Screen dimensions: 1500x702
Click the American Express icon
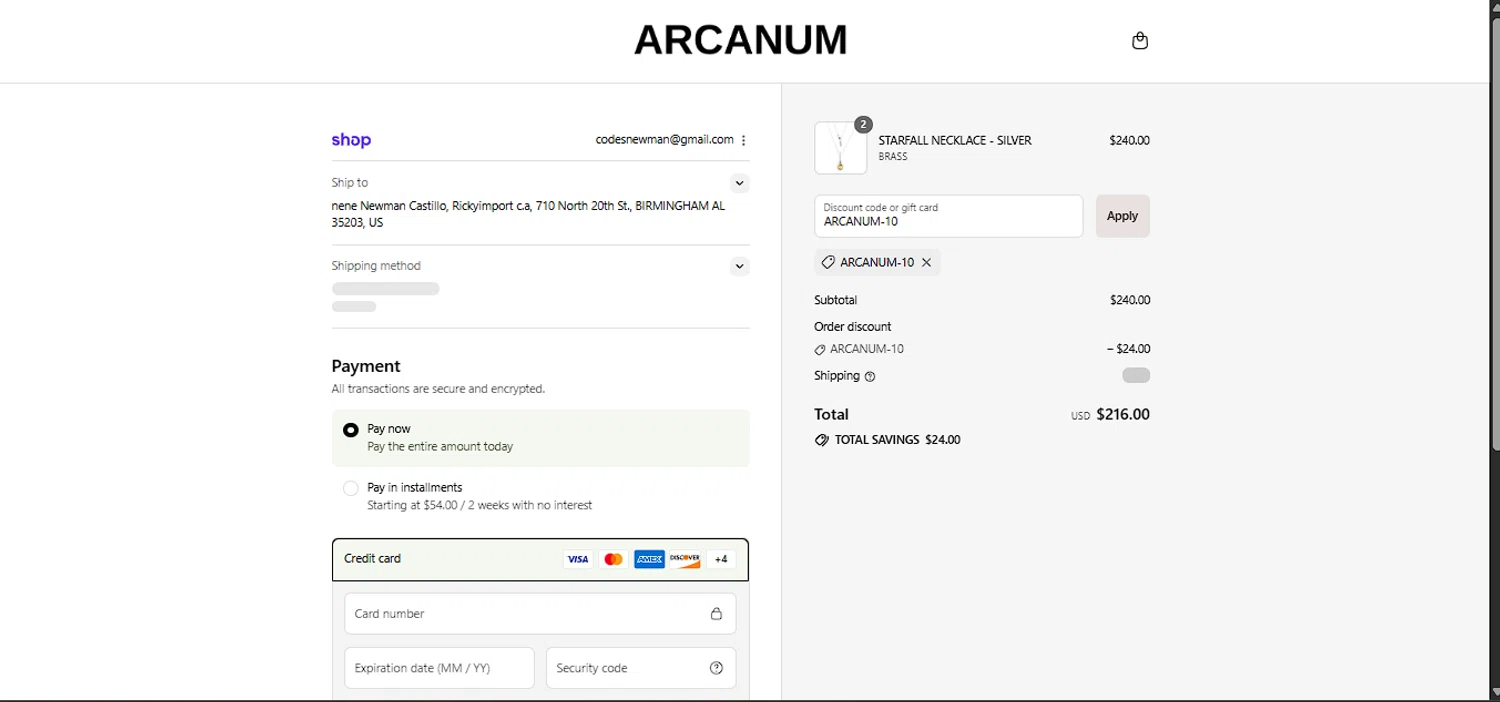tap(650, 559)
